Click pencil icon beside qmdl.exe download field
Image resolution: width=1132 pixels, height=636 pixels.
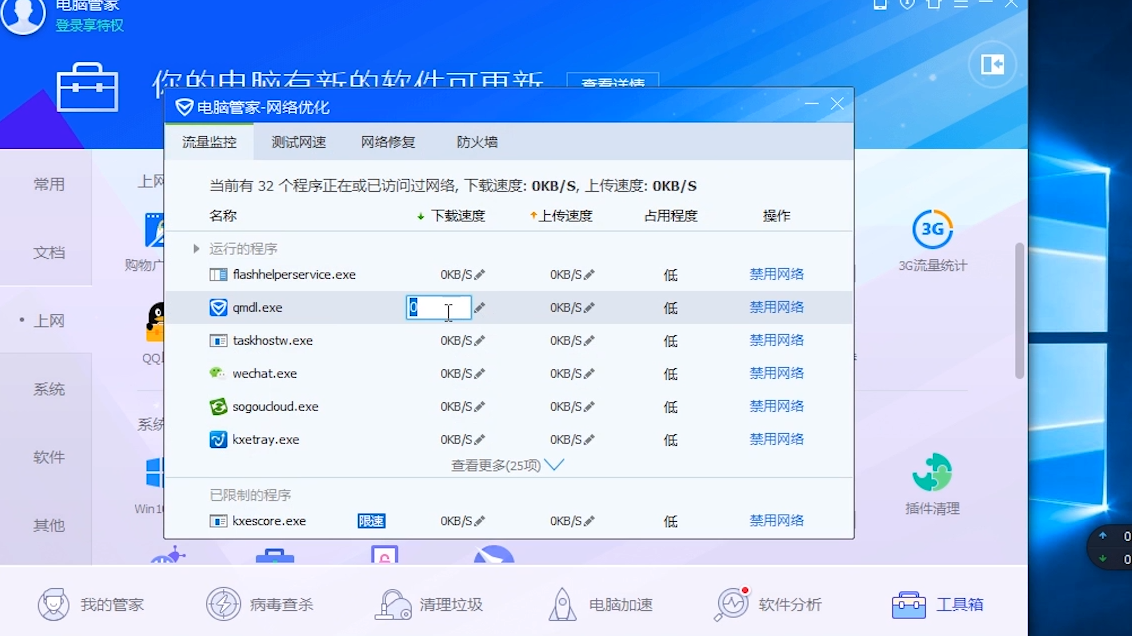click(x=480, y=308)
